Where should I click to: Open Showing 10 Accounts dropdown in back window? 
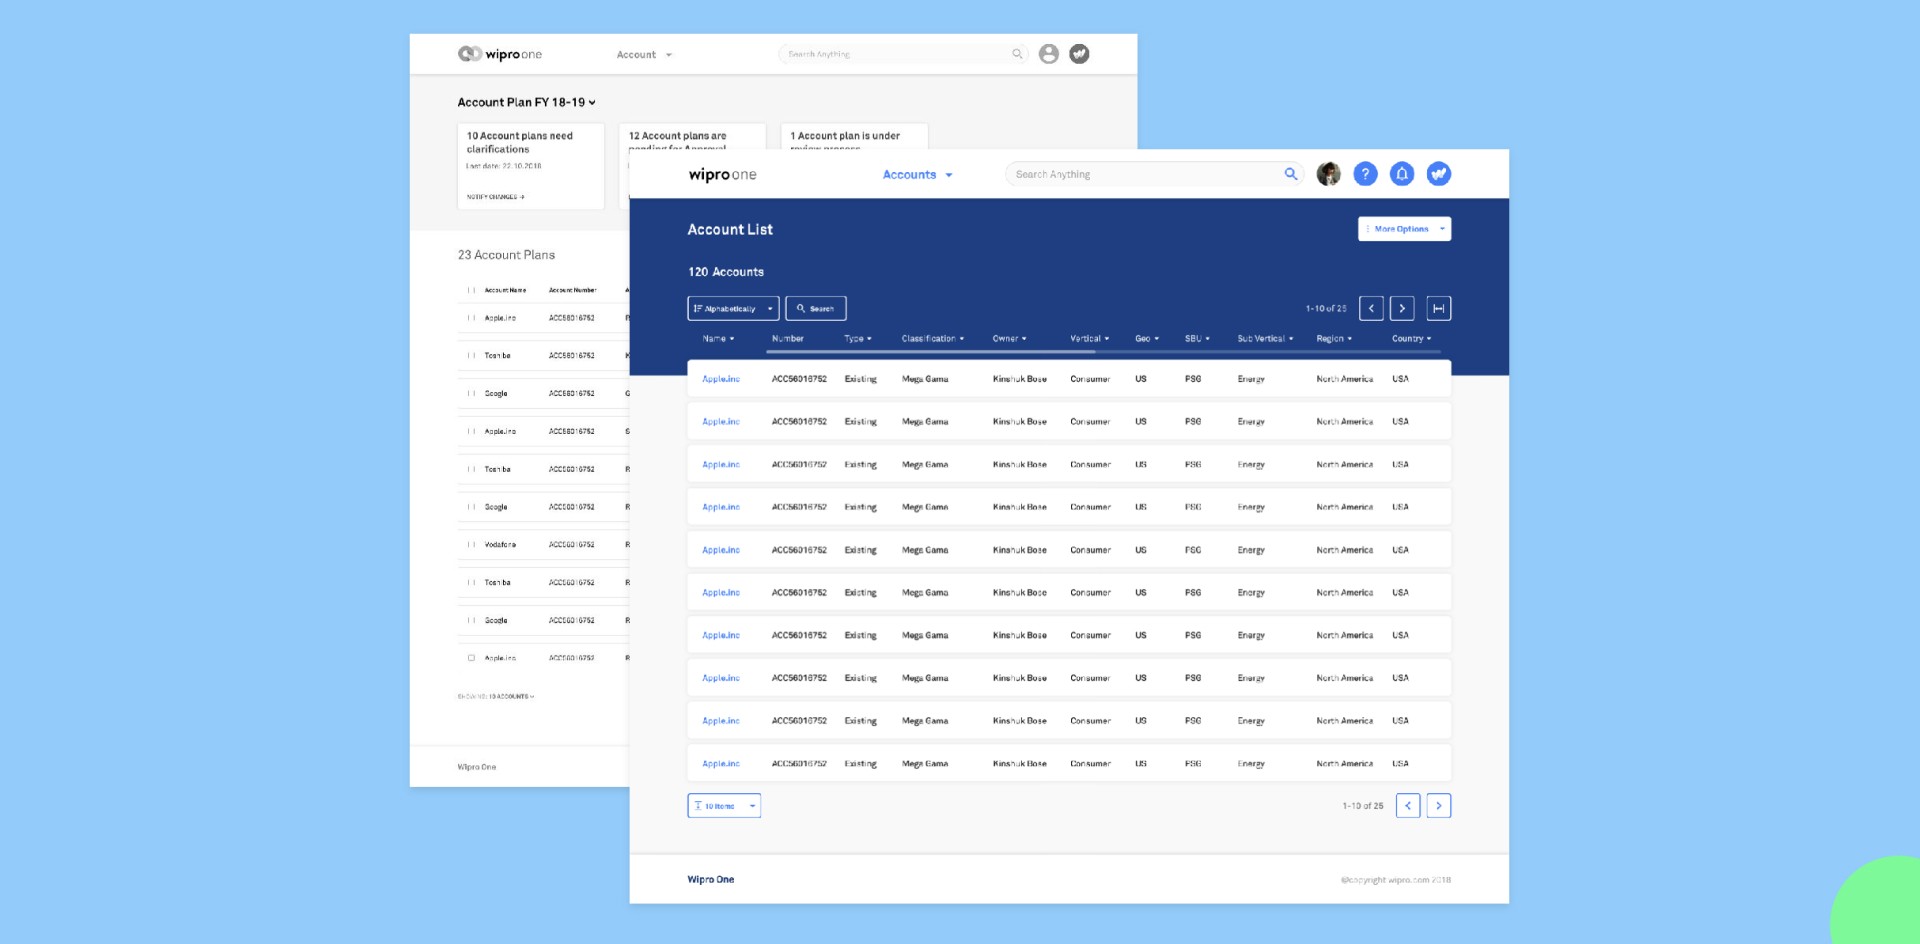point(496,696)
